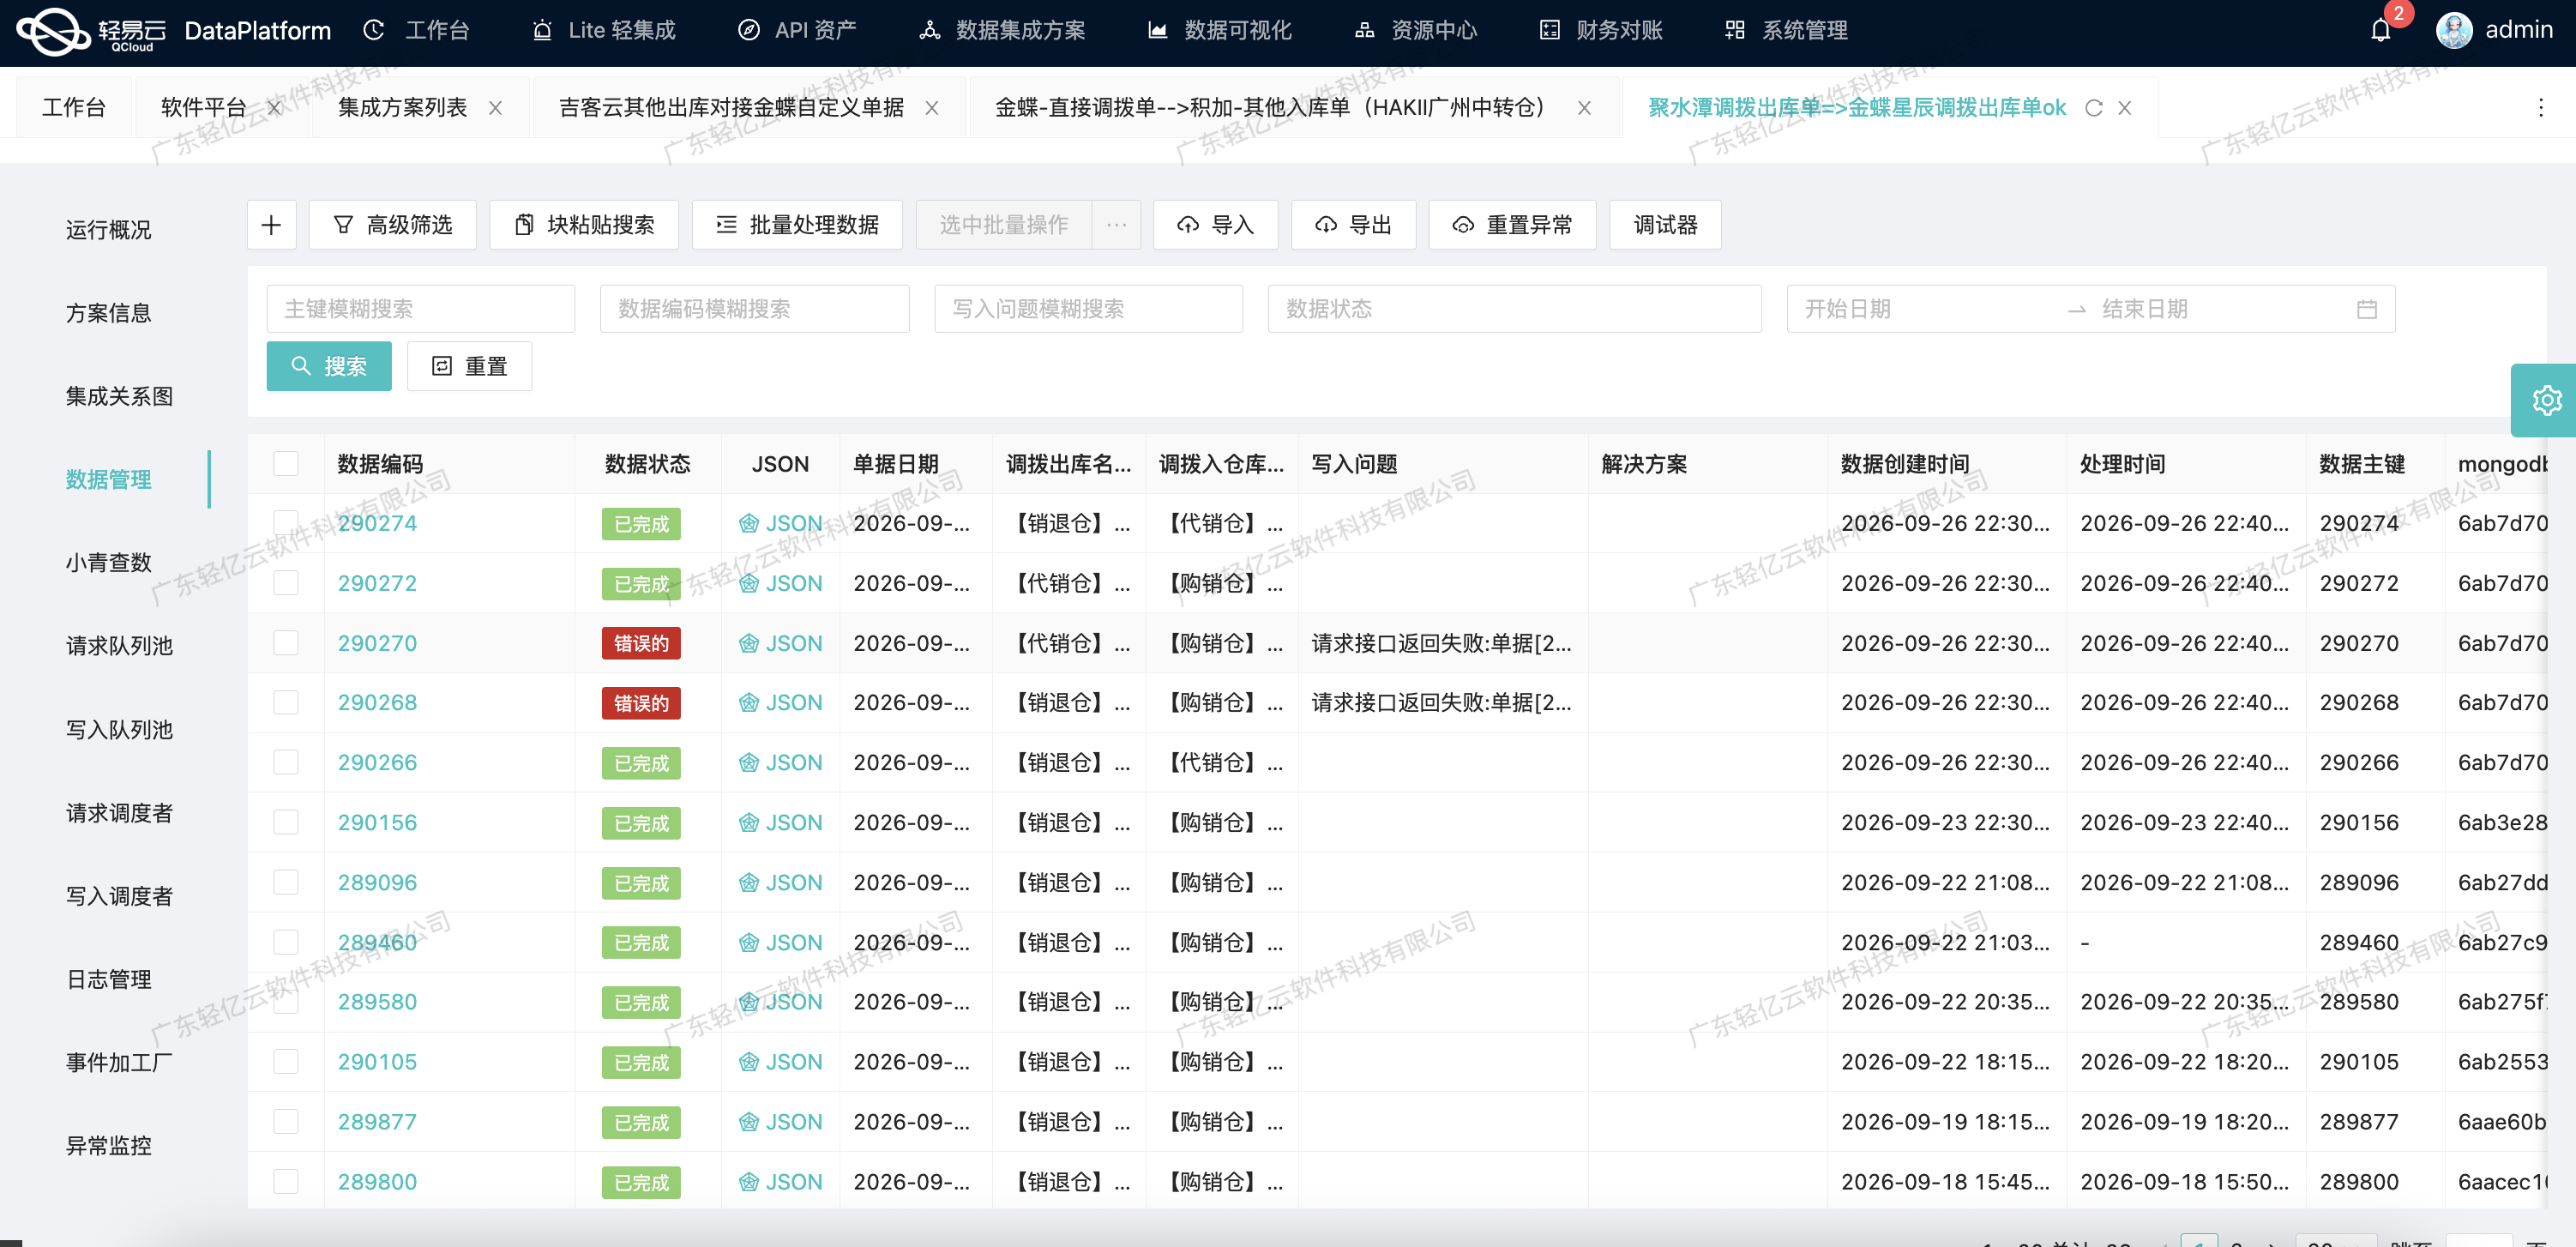Open the 数据可视化 top menu
The width and height of the screenshot is (2576, 1247).
pyautogui.click(x=1219, y=30)
